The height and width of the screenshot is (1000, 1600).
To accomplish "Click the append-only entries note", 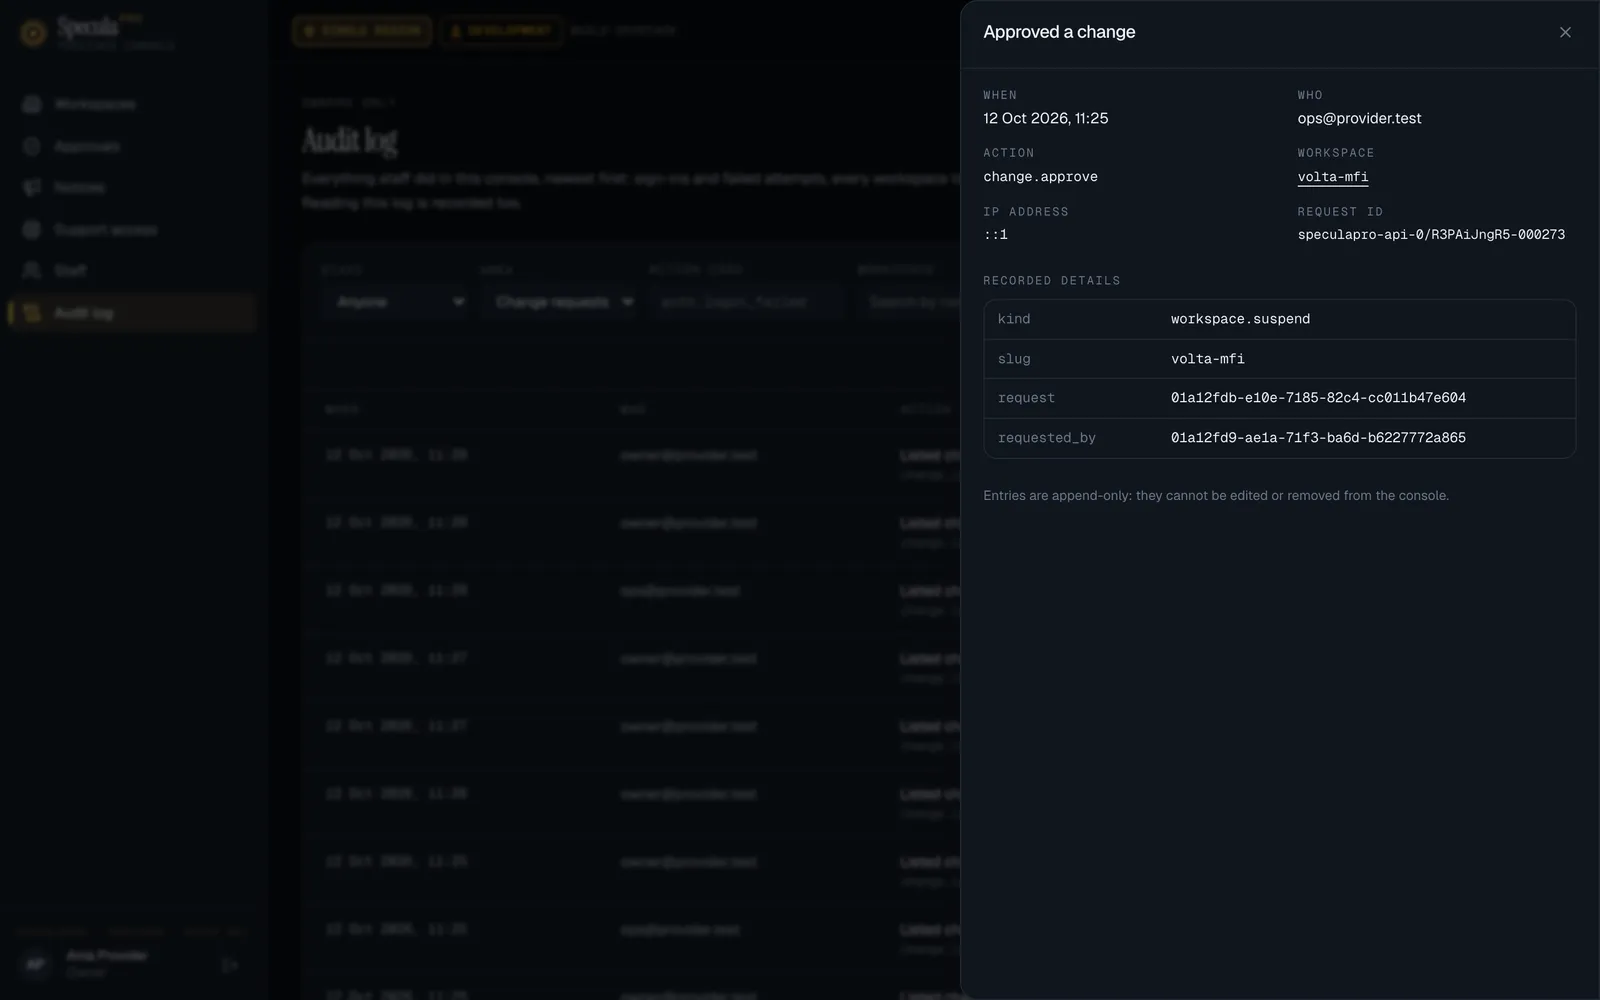I will coord(1216,496).
